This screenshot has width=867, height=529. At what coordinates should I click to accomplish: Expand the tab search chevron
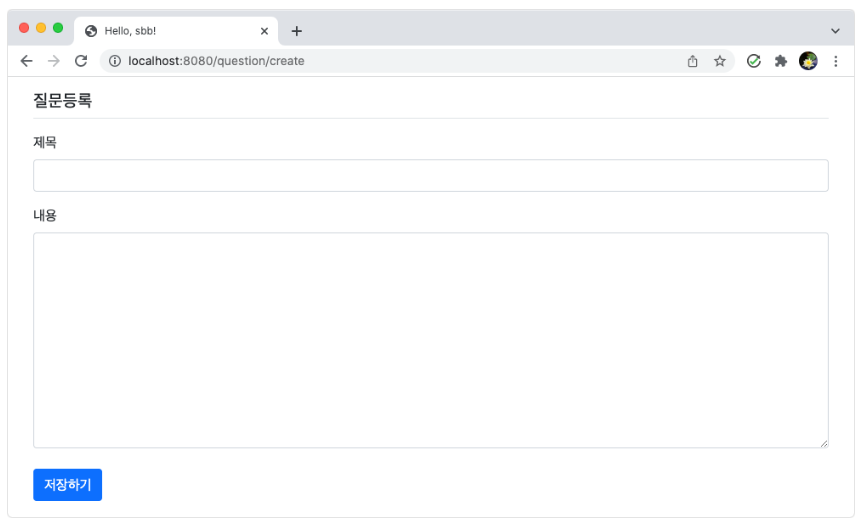[x=835, y=31]
